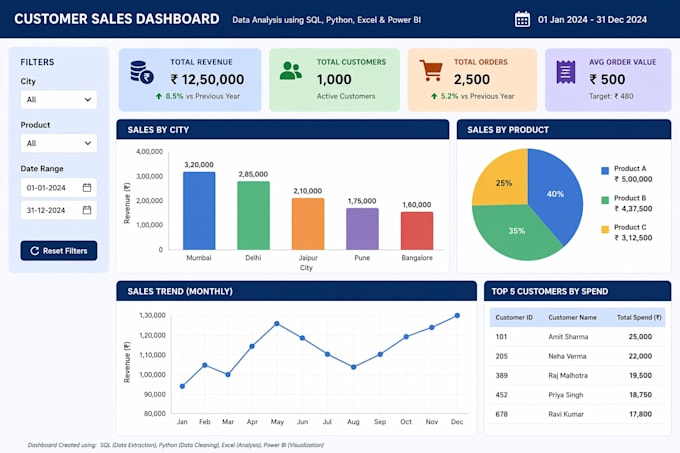
Task: Expand the City filter dropdown
Action: tap(59, 100)
